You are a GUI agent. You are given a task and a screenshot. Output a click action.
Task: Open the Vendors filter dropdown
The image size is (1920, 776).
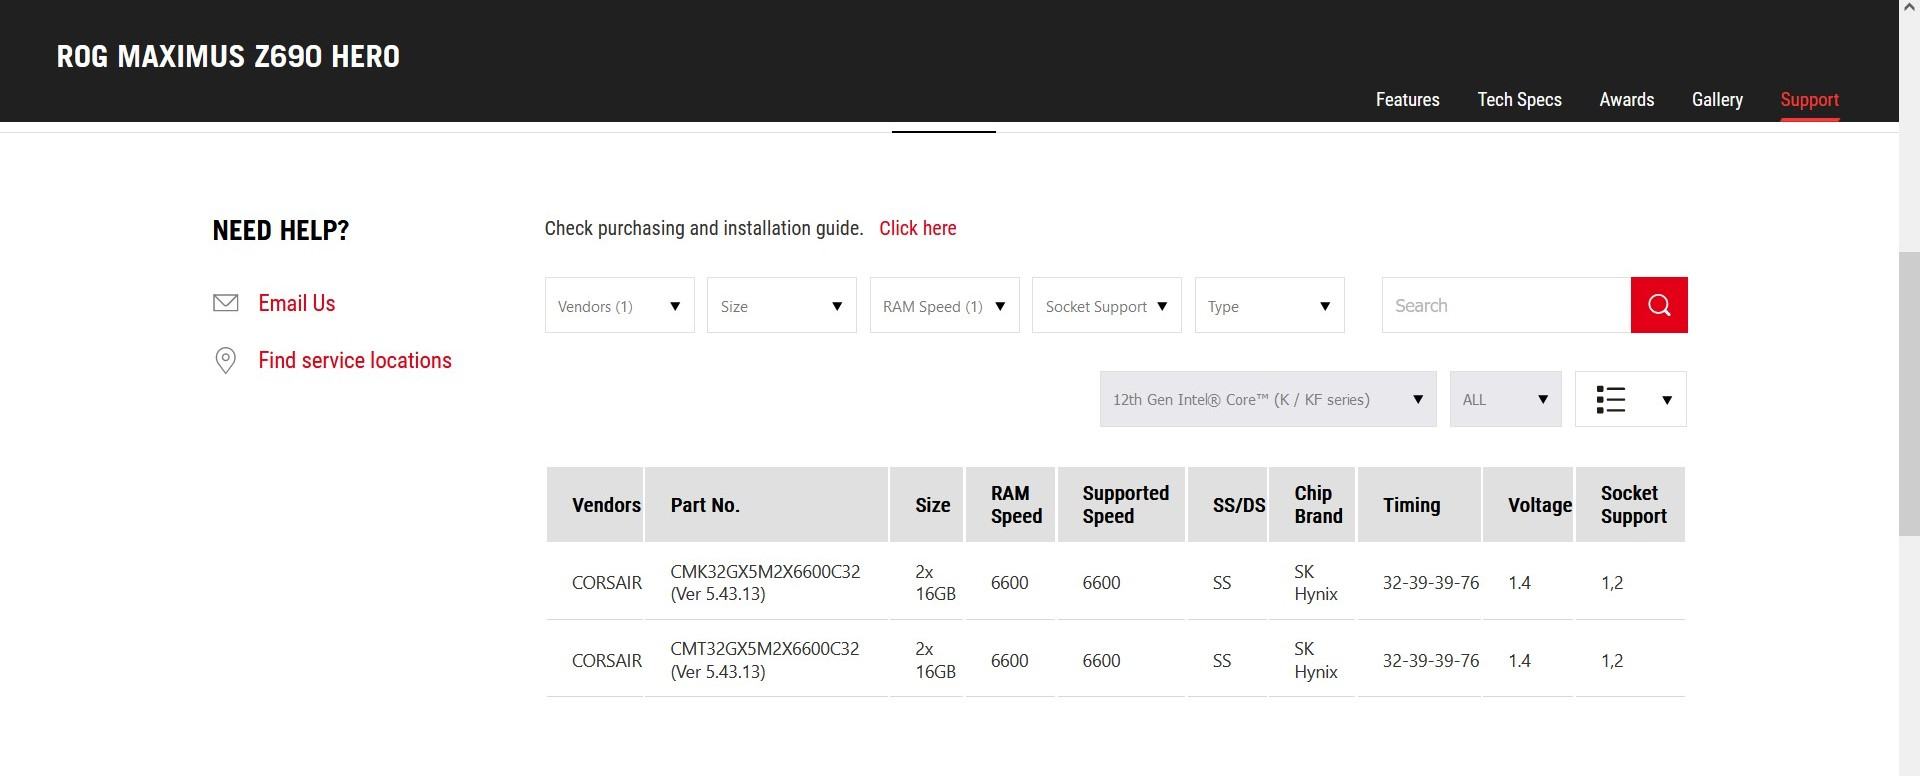(x=619, y=306)
